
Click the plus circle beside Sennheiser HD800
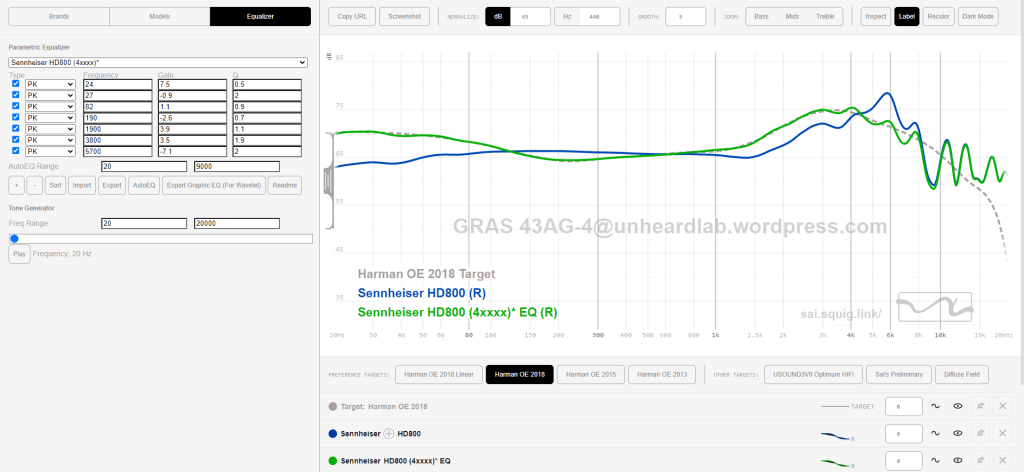pos(389,434)
